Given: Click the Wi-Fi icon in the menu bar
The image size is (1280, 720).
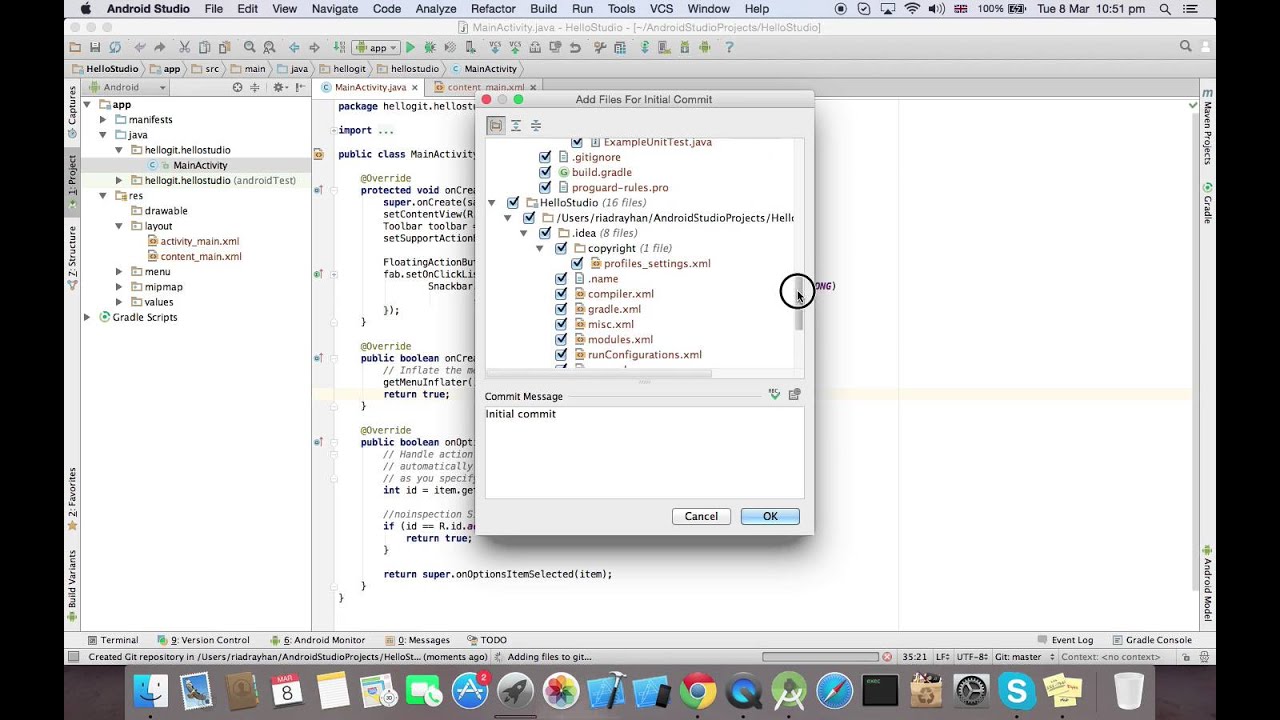Looking at the screenshot, I should [912, 9].
